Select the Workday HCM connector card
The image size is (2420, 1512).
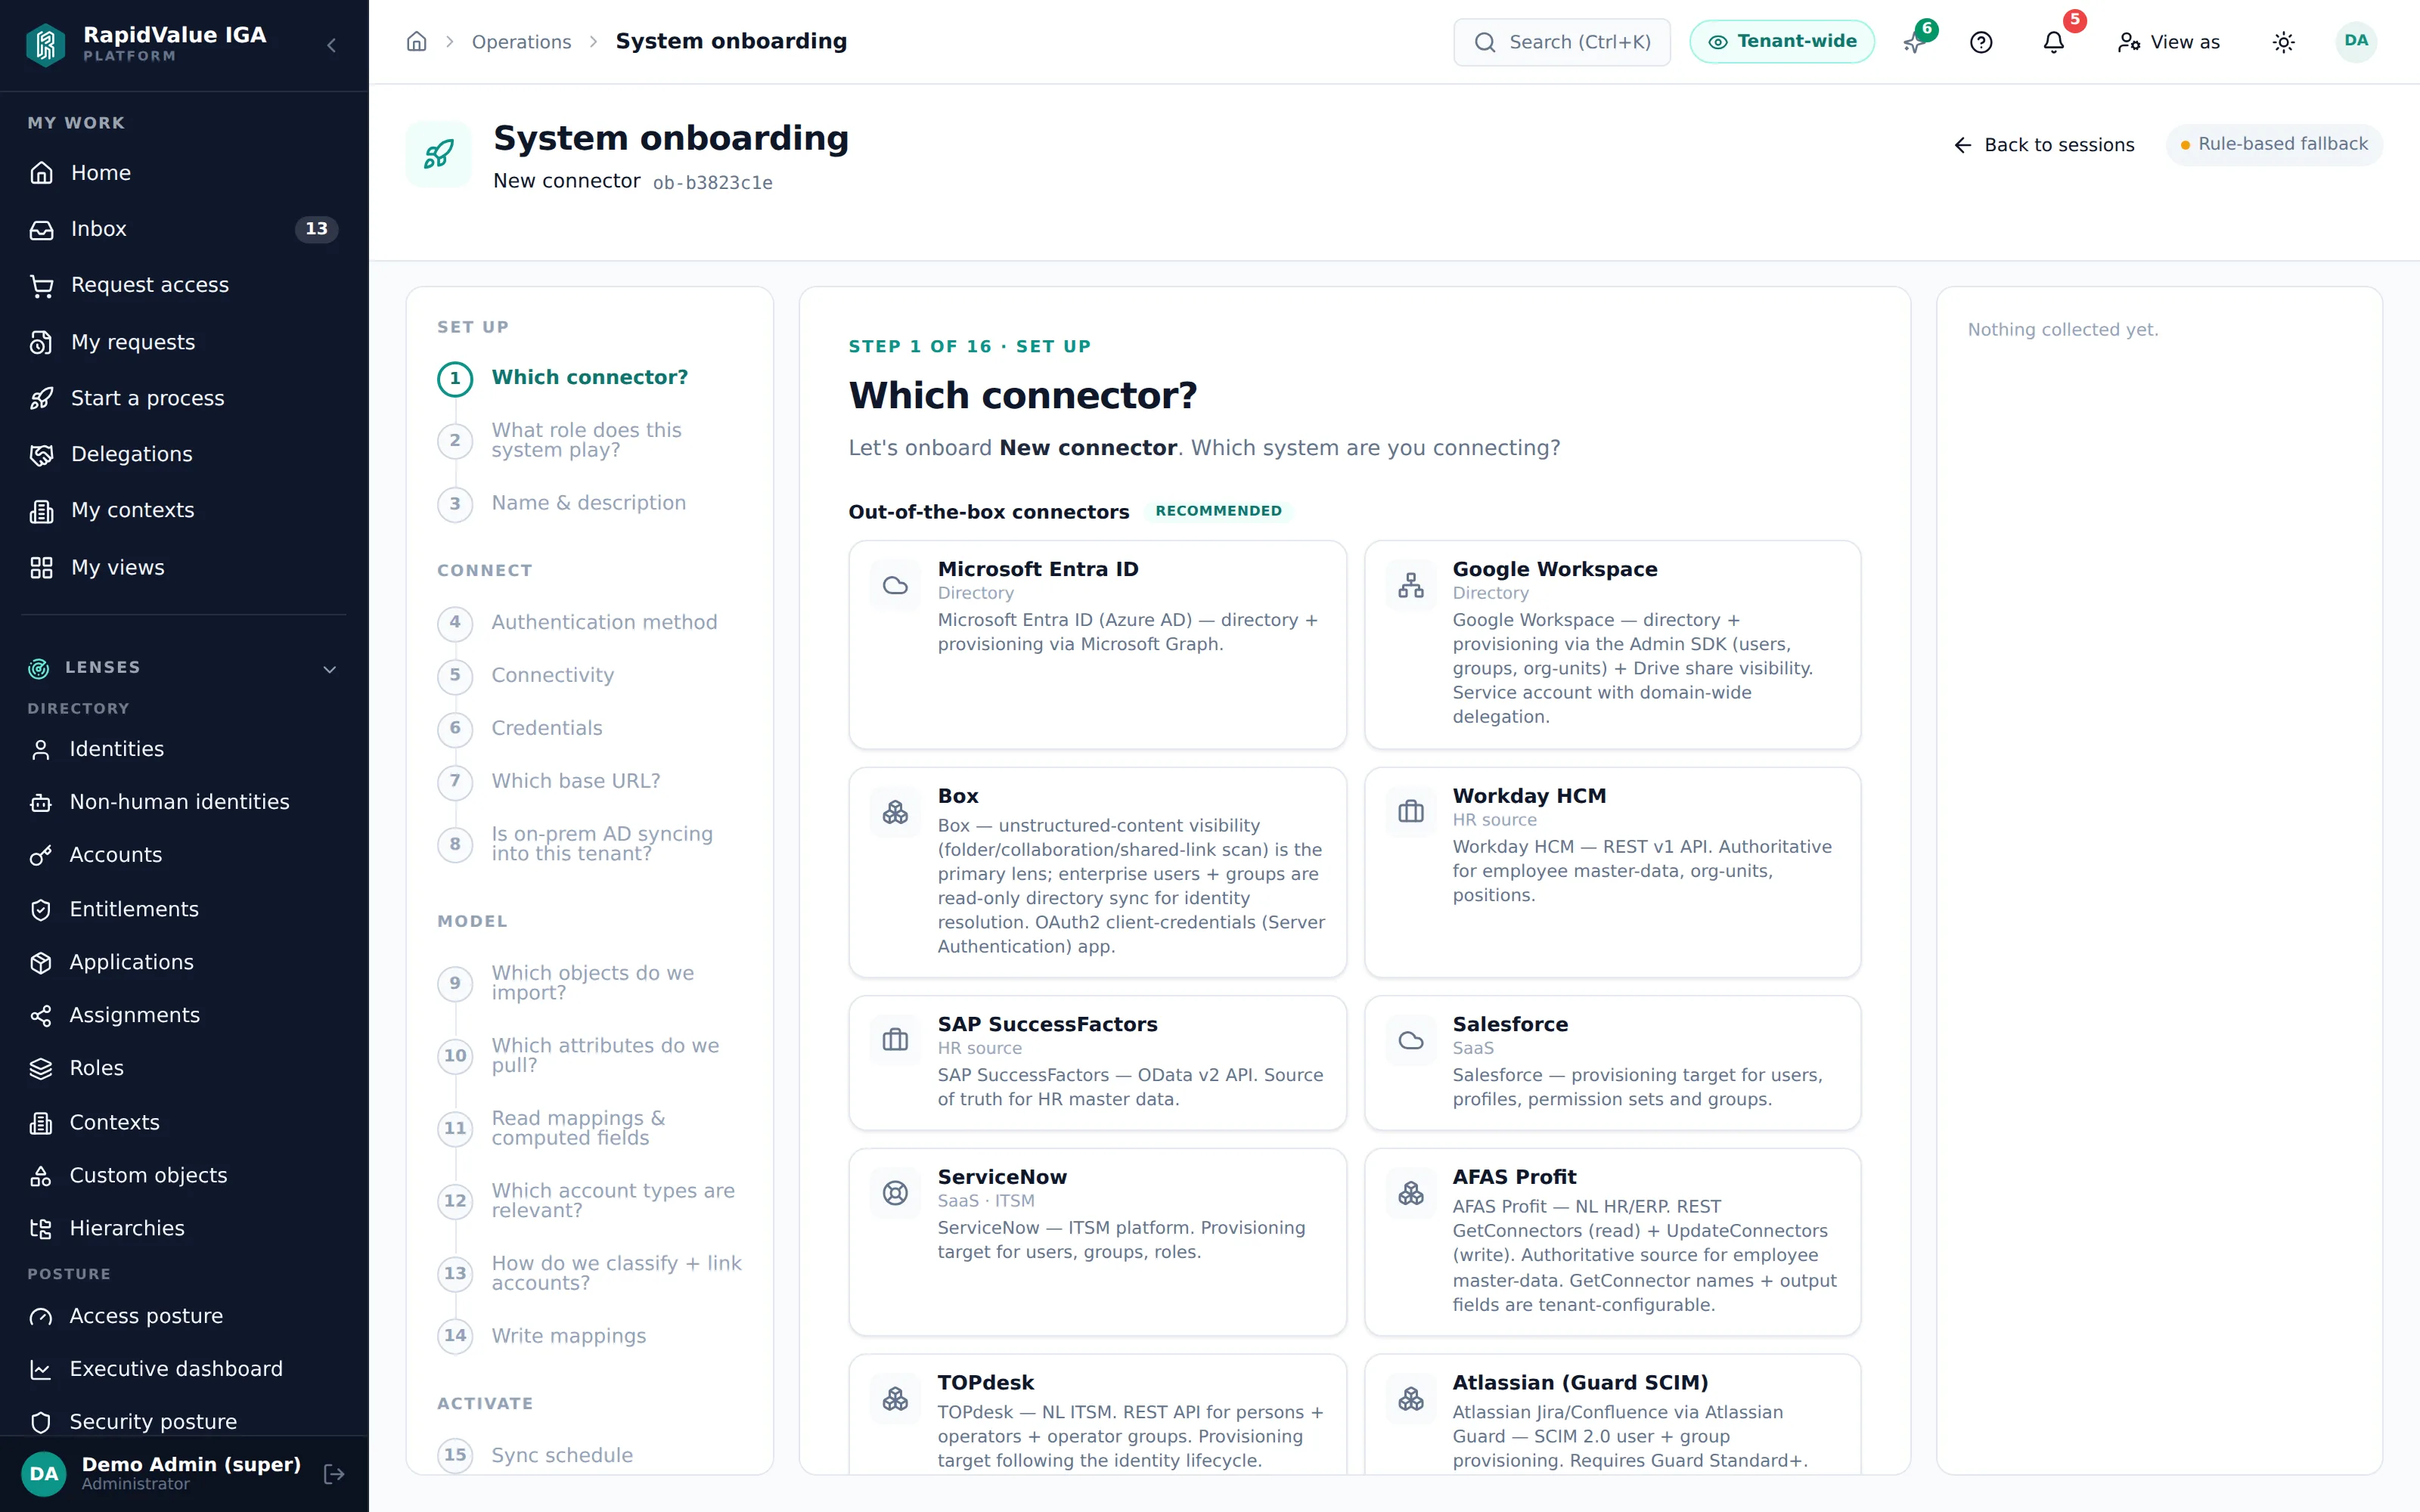click(1612, 872)
